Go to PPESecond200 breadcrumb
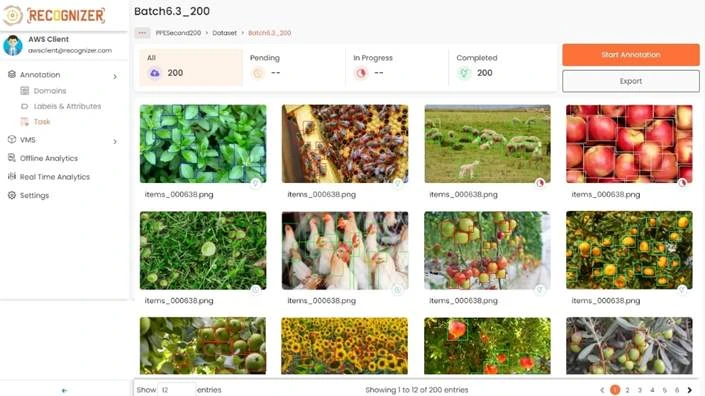This screenshot has width=705, height=396. pyautogui.click(x=178, y=33)
